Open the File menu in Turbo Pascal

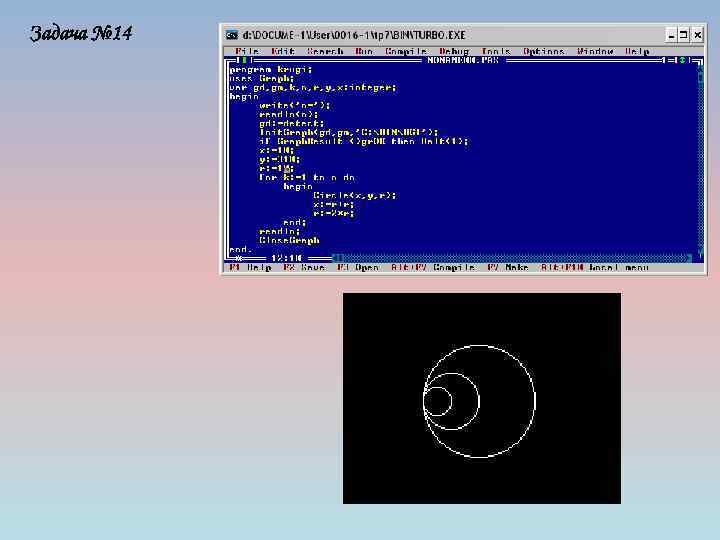point(248,51)
